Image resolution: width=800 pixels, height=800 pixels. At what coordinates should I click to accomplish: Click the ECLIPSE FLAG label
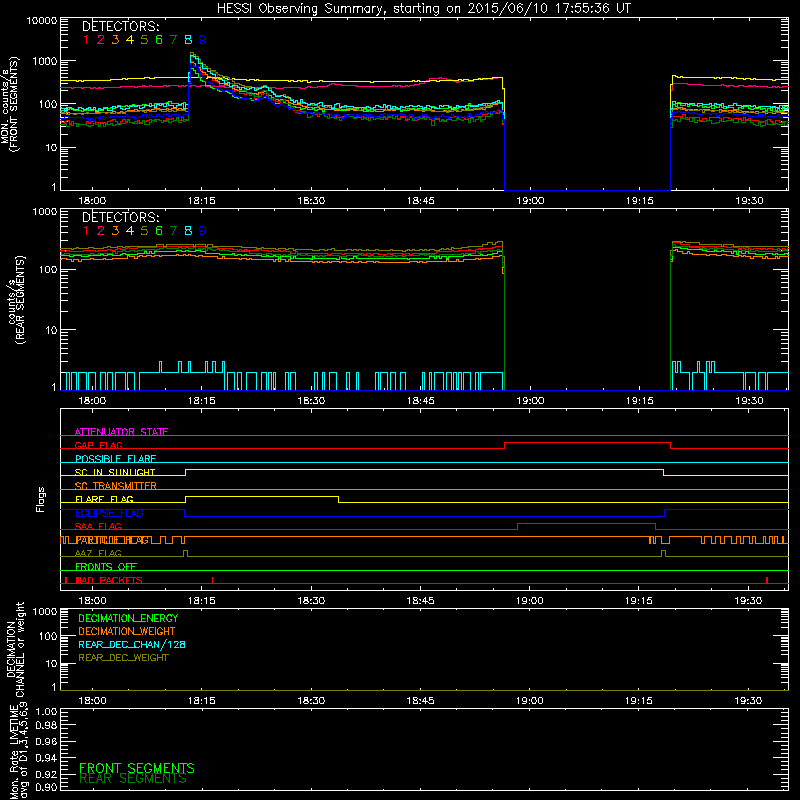(109, 513)
